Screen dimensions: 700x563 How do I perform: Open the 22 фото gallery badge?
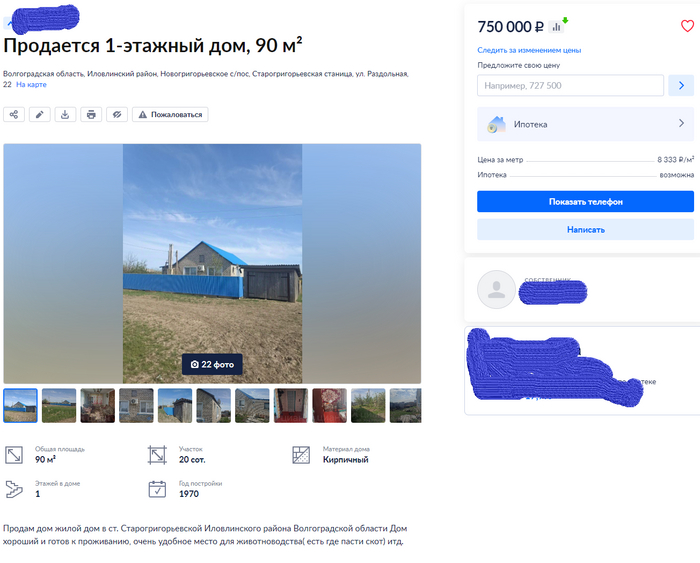click(212, 364)
